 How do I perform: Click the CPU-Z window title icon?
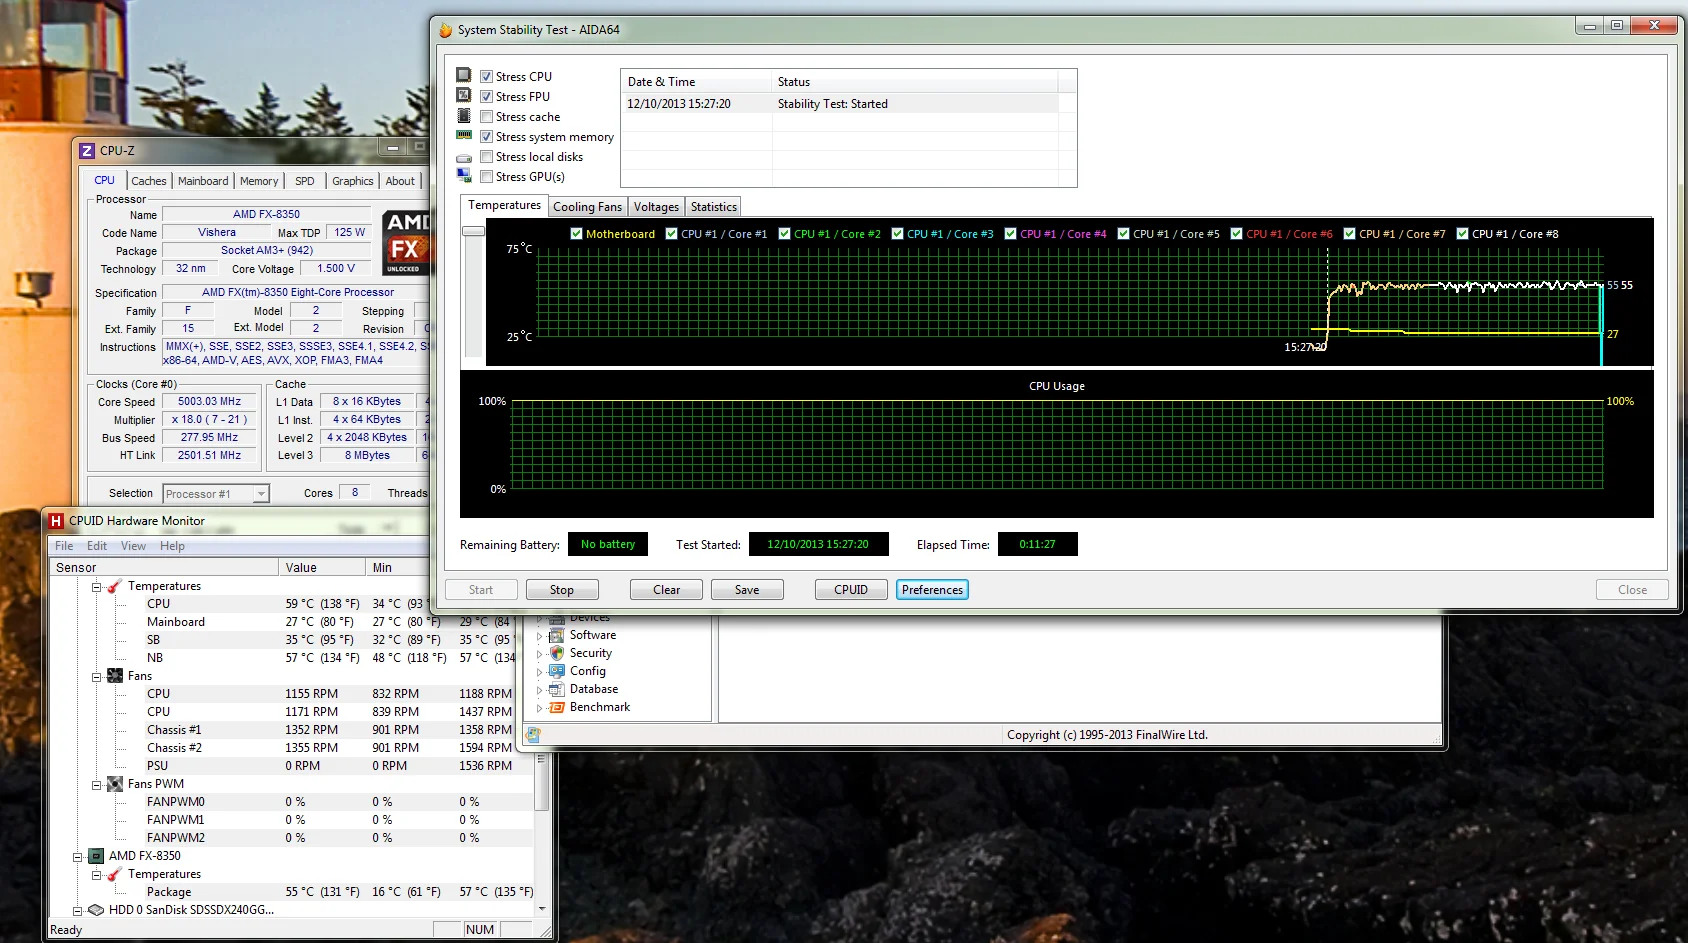pyautogui.click(x=87, y=151)
